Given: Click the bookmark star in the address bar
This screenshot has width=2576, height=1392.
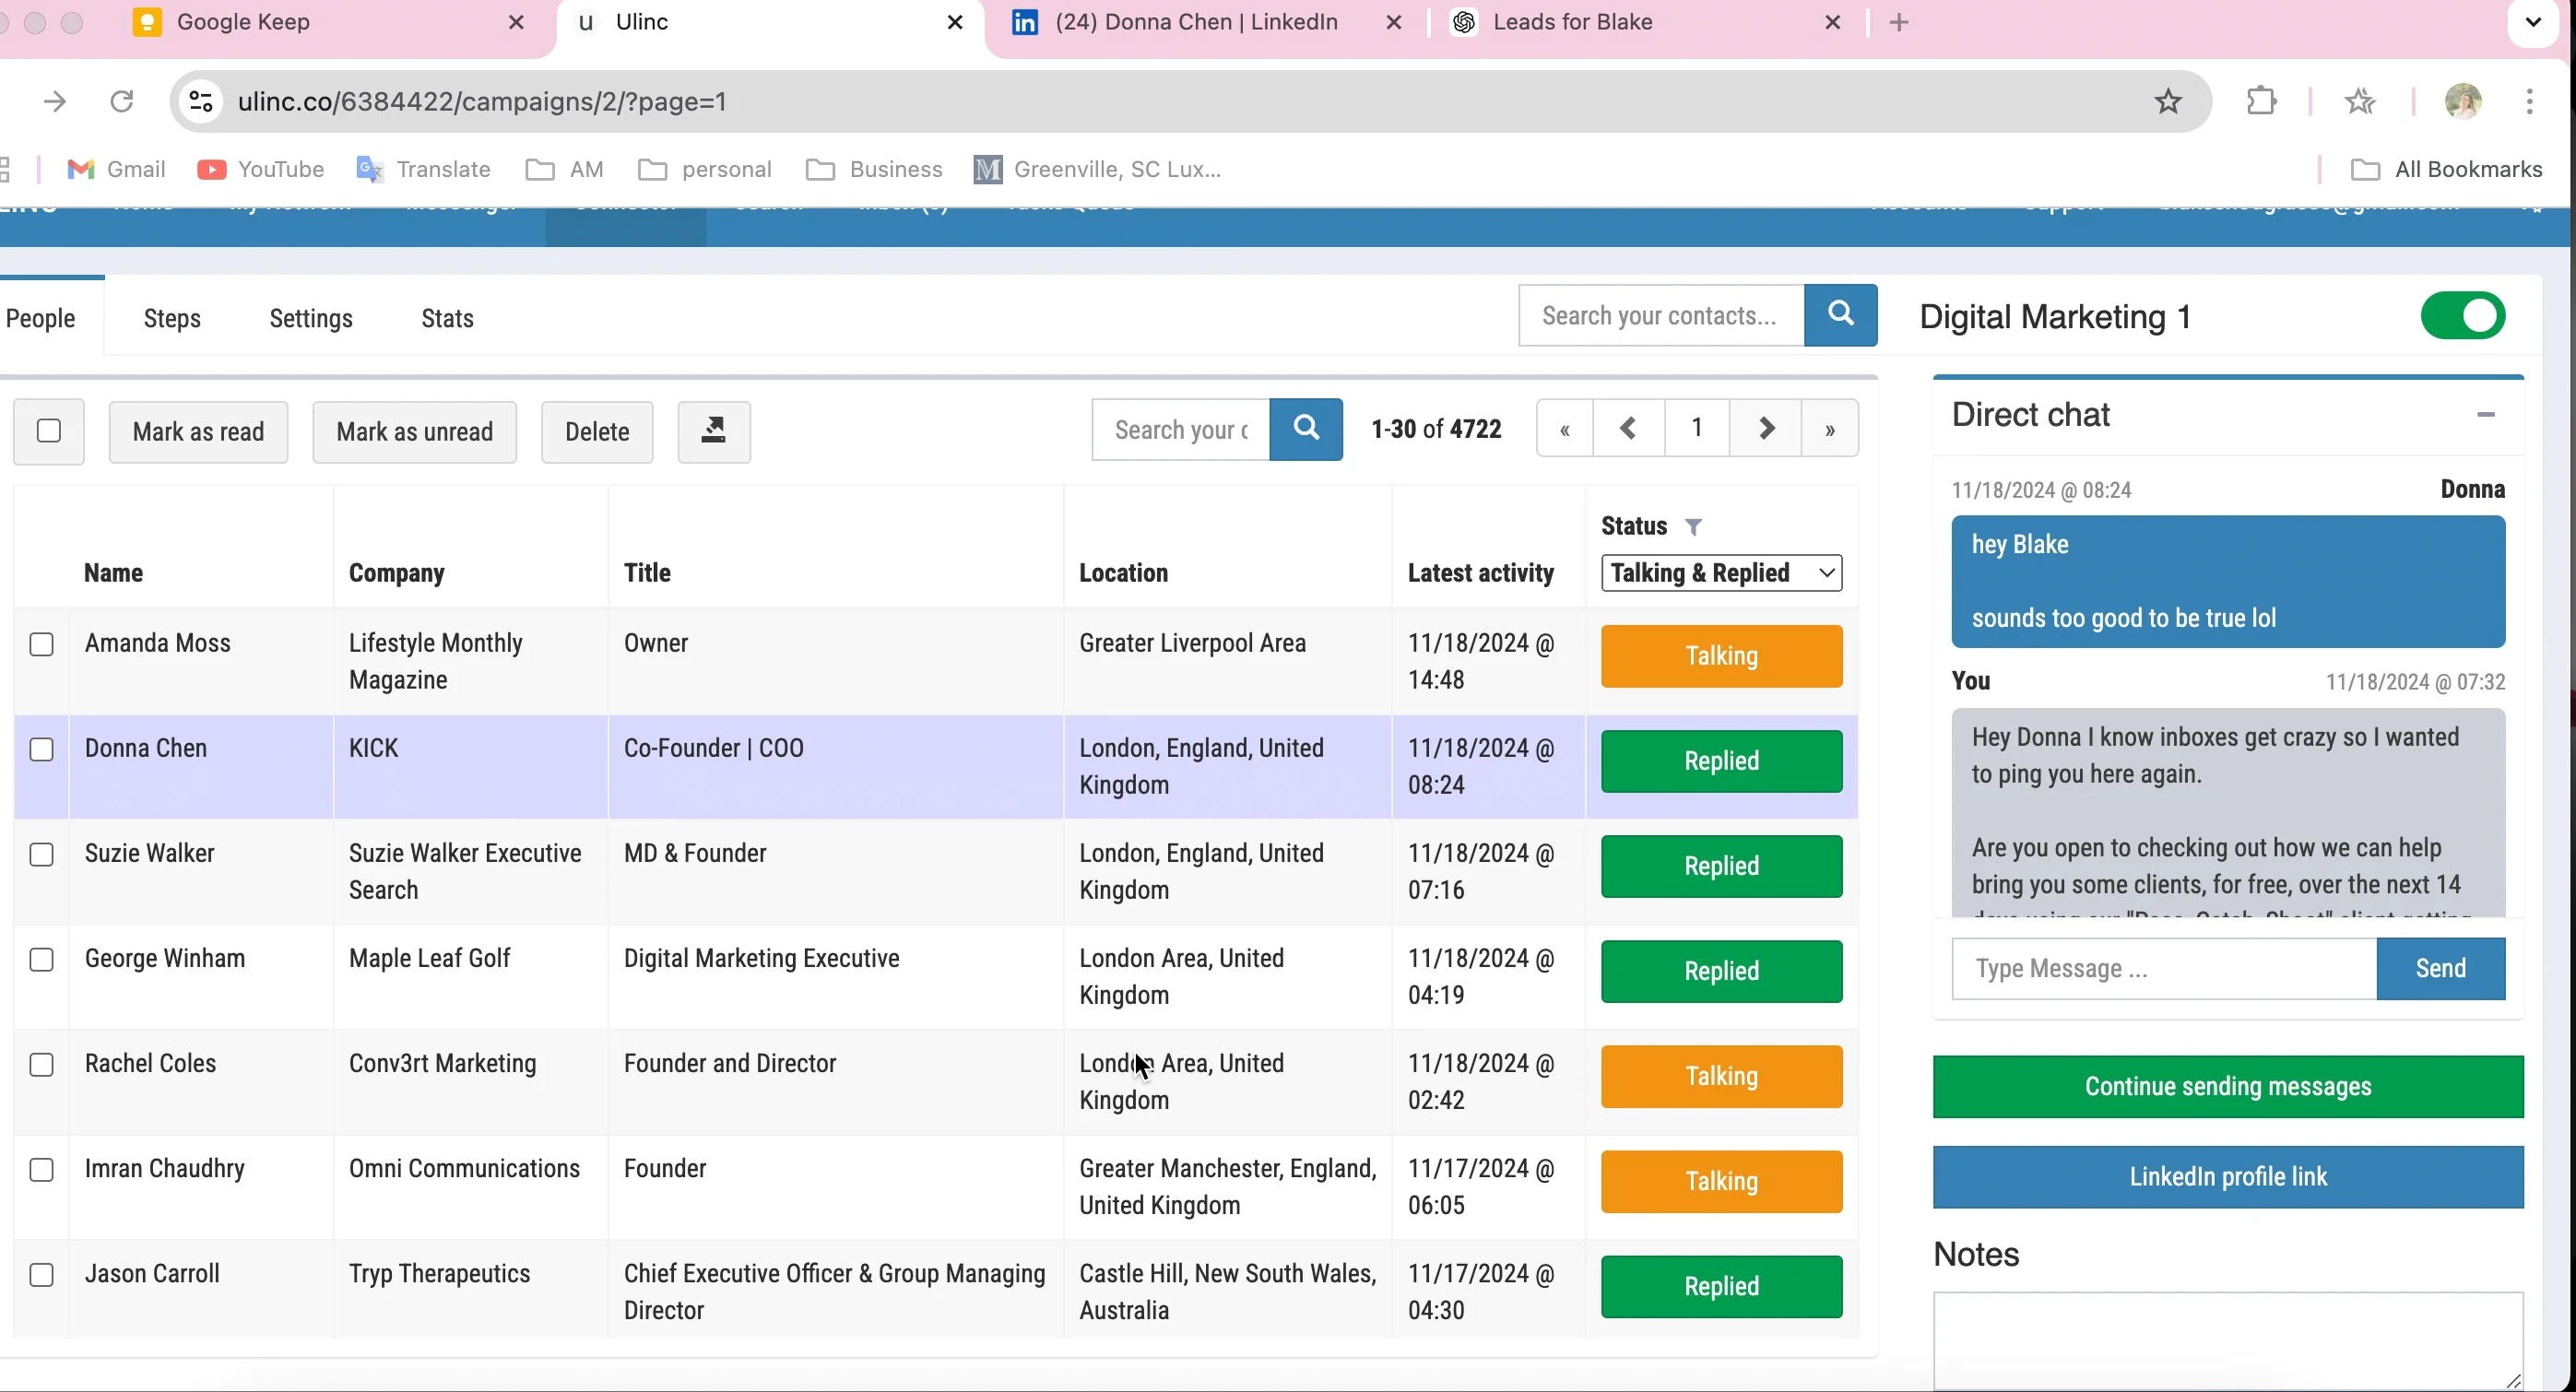Looking at the screenshot, I should click(2168, 101).
